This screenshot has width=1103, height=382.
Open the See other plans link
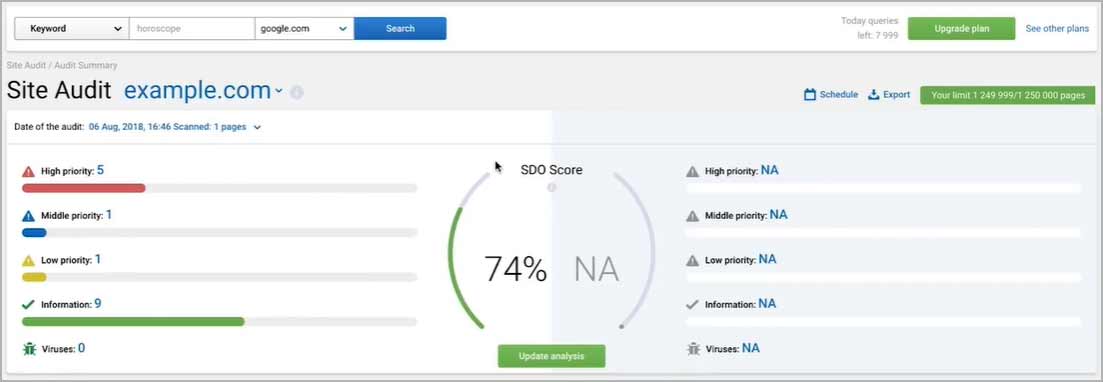1057,29
